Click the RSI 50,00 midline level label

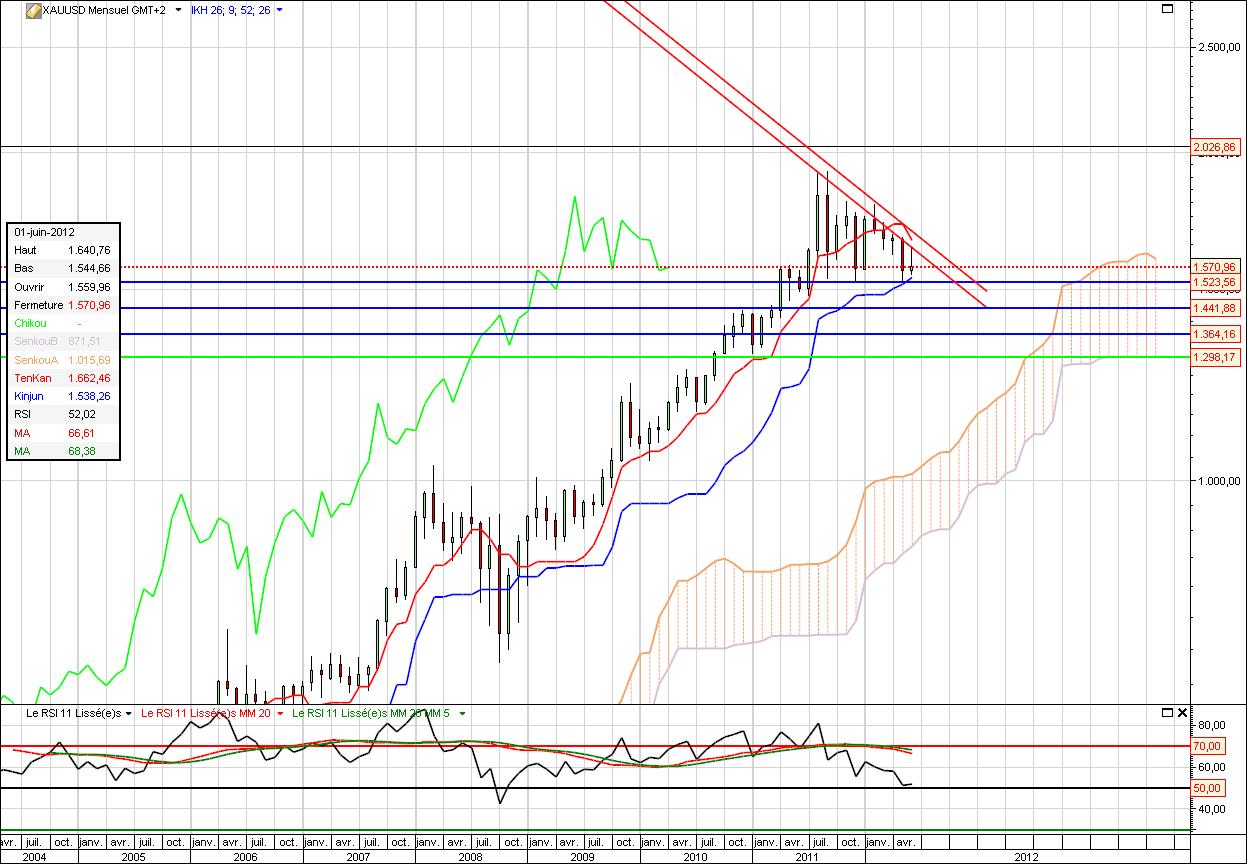click(x=1207, y=788)
